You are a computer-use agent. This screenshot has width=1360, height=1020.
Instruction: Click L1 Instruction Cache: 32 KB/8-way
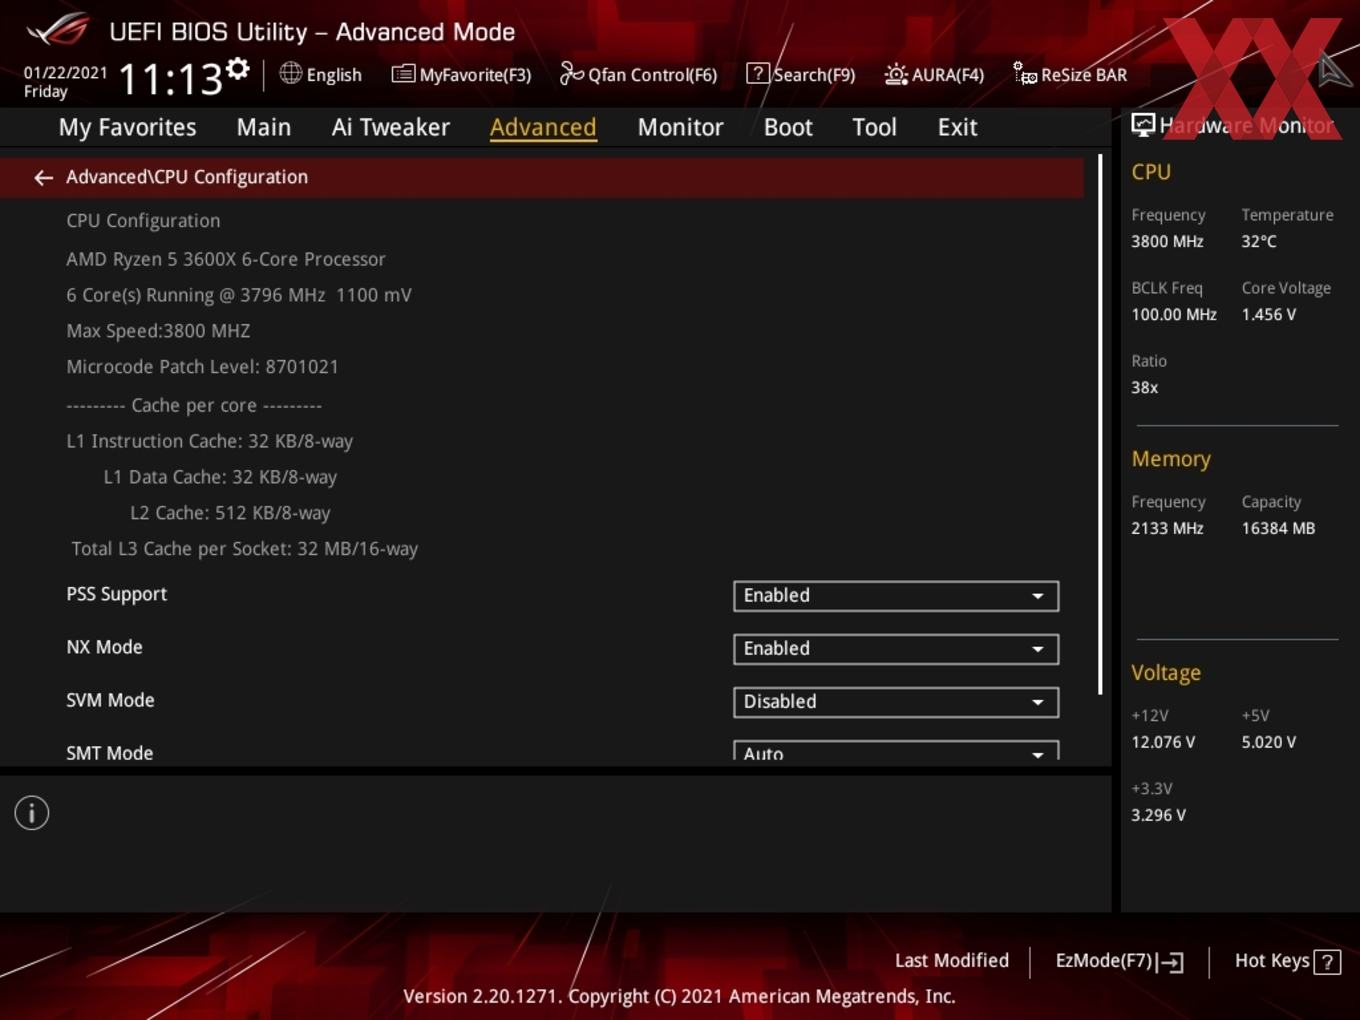pos(209,441)
